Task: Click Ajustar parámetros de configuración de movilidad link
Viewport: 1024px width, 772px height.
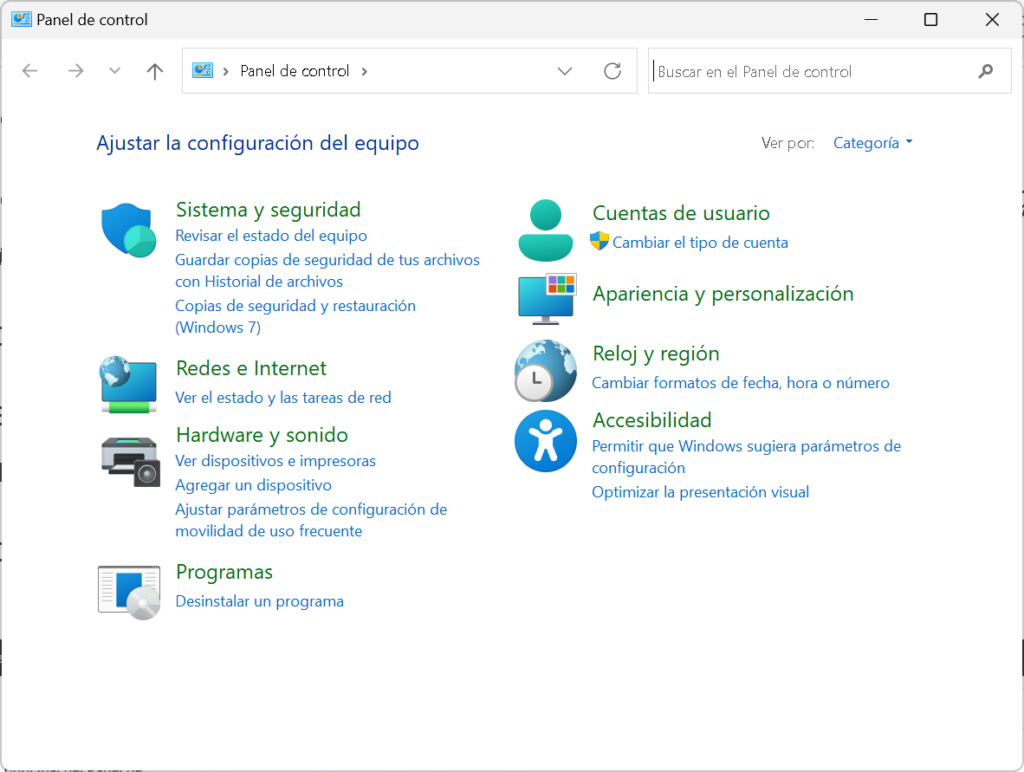Action: coord(311,520)
